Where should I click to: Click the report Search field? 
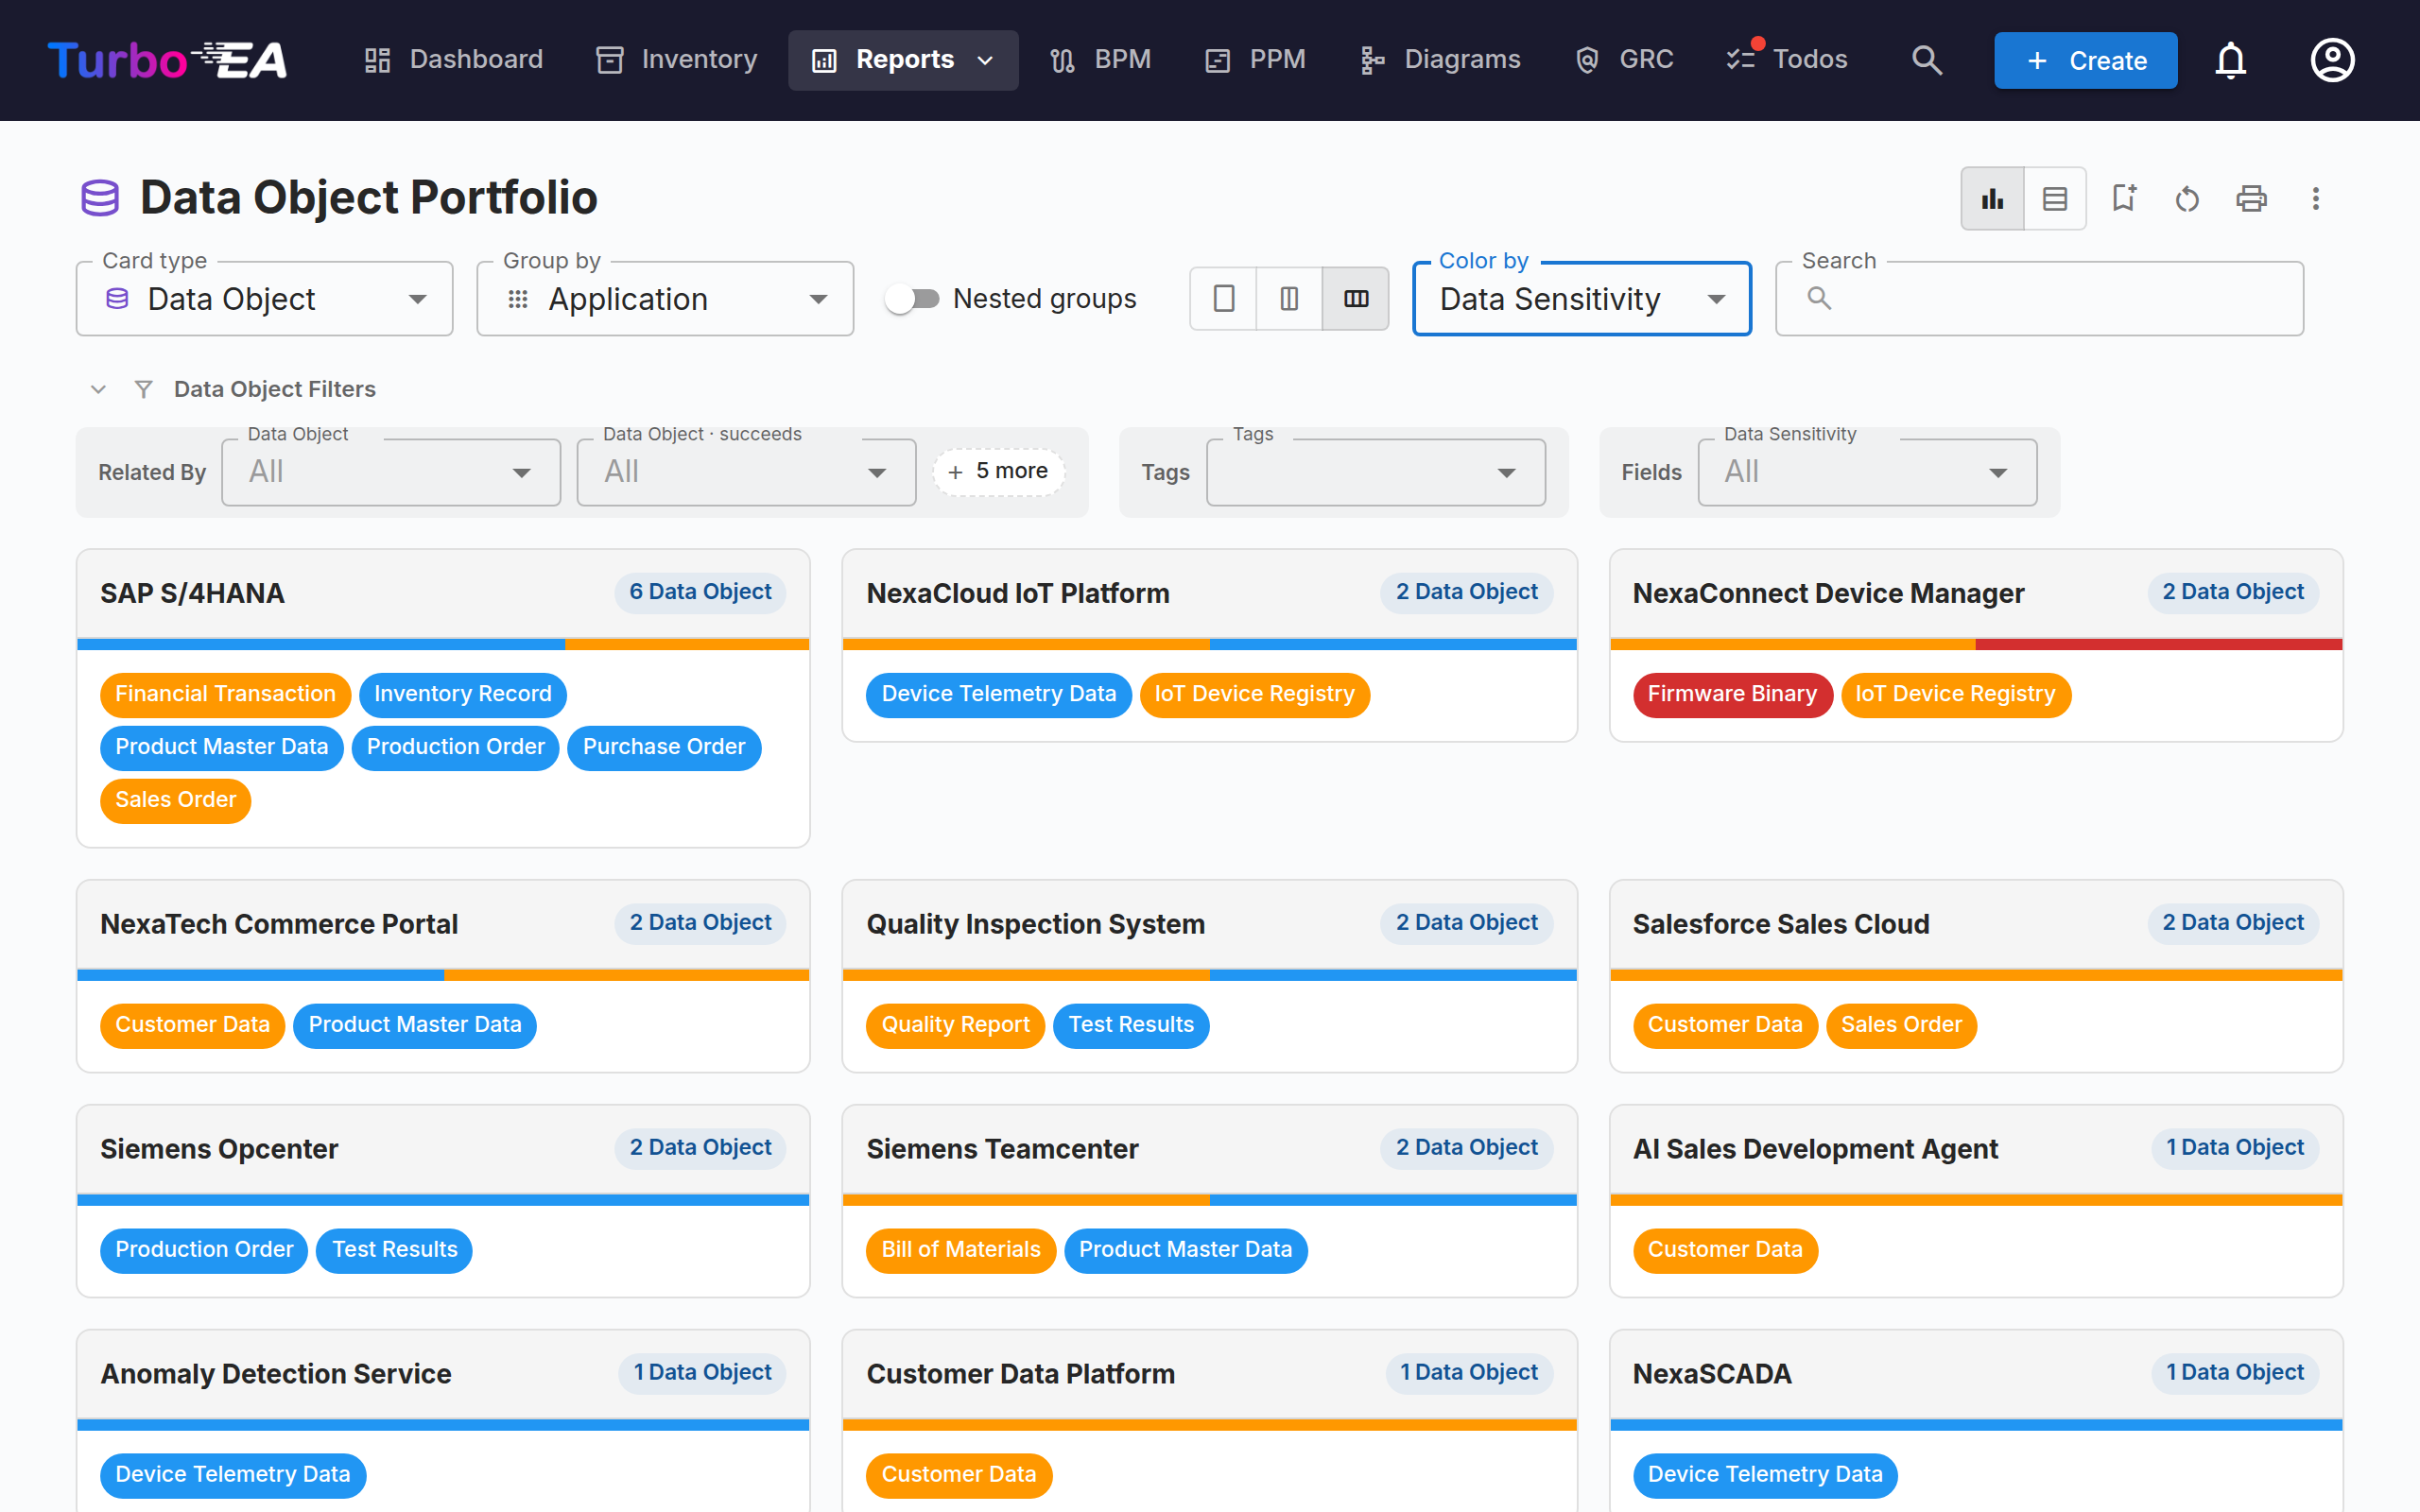point(2039,299)
